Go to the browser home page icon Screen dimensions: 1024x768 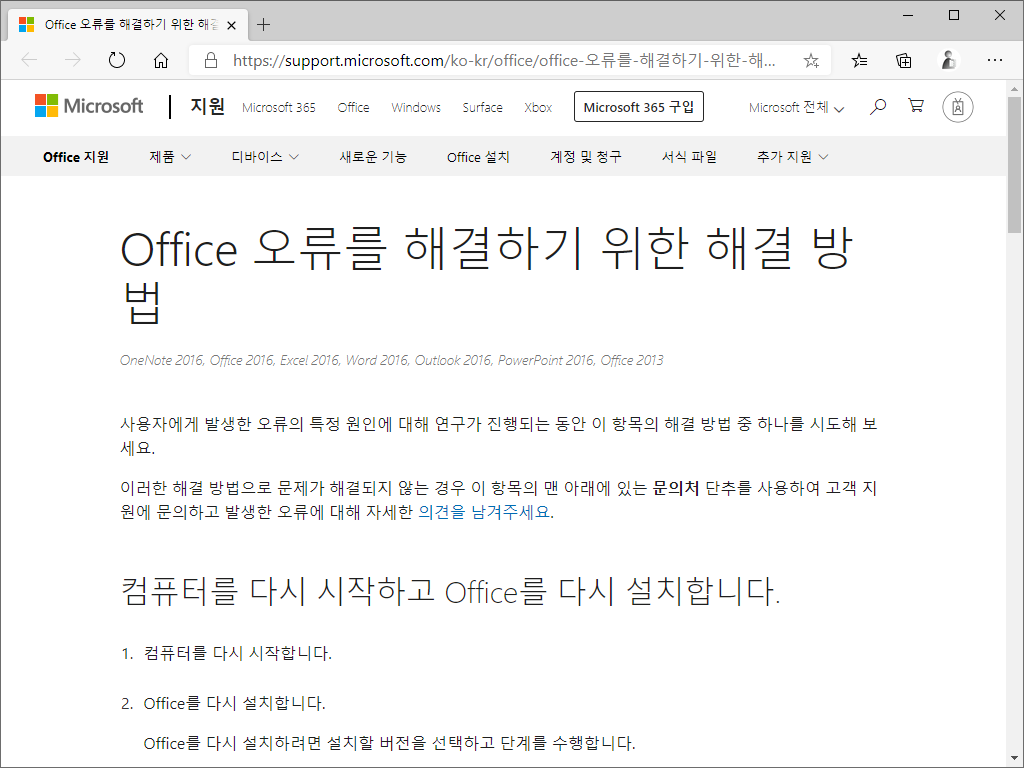tap(161, 60)
